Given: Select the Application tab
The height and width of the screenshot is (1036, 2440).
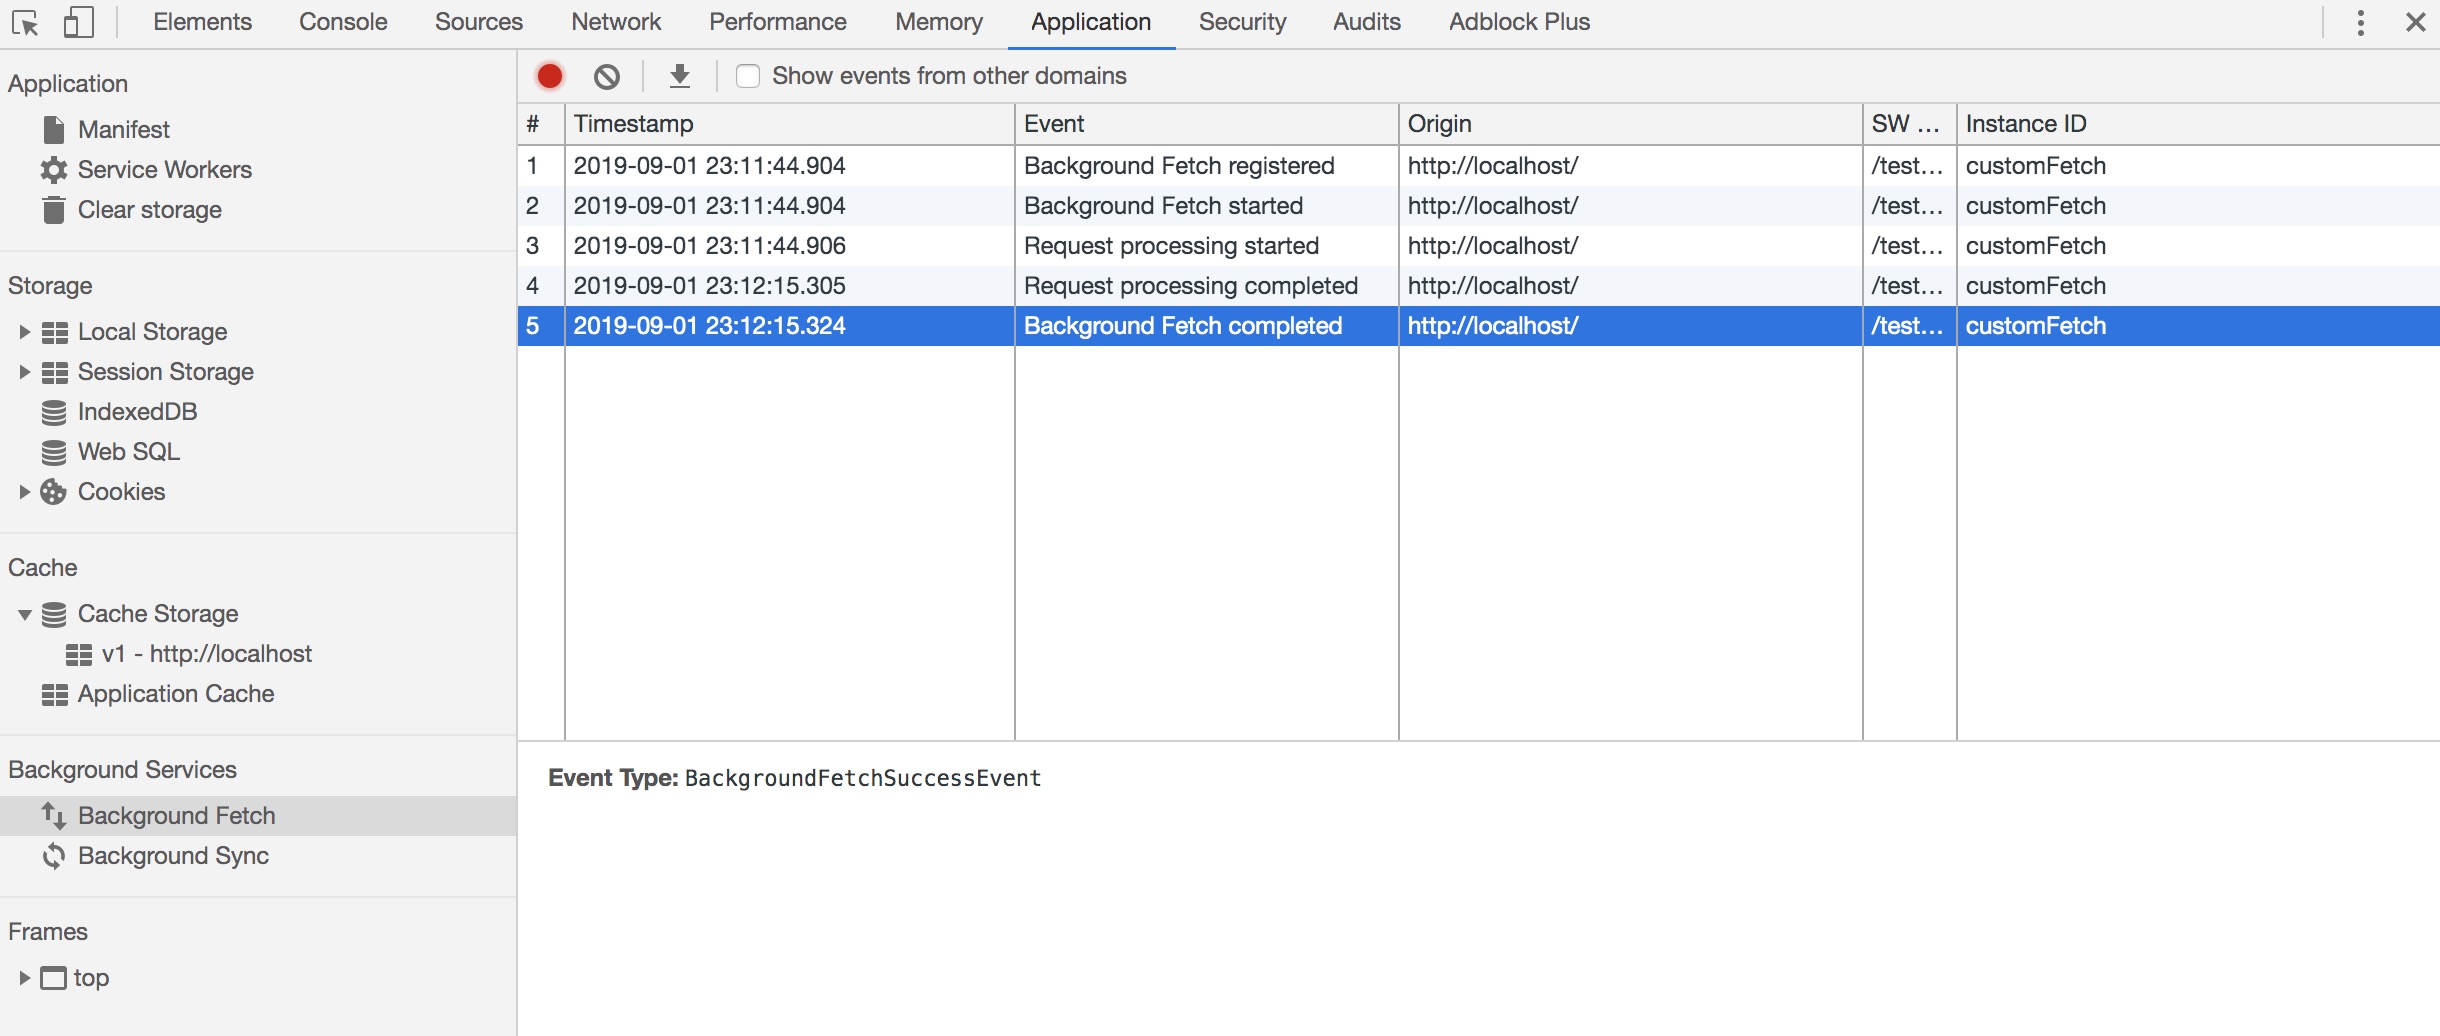Looking at the screenshot, I should [1091, 22].
